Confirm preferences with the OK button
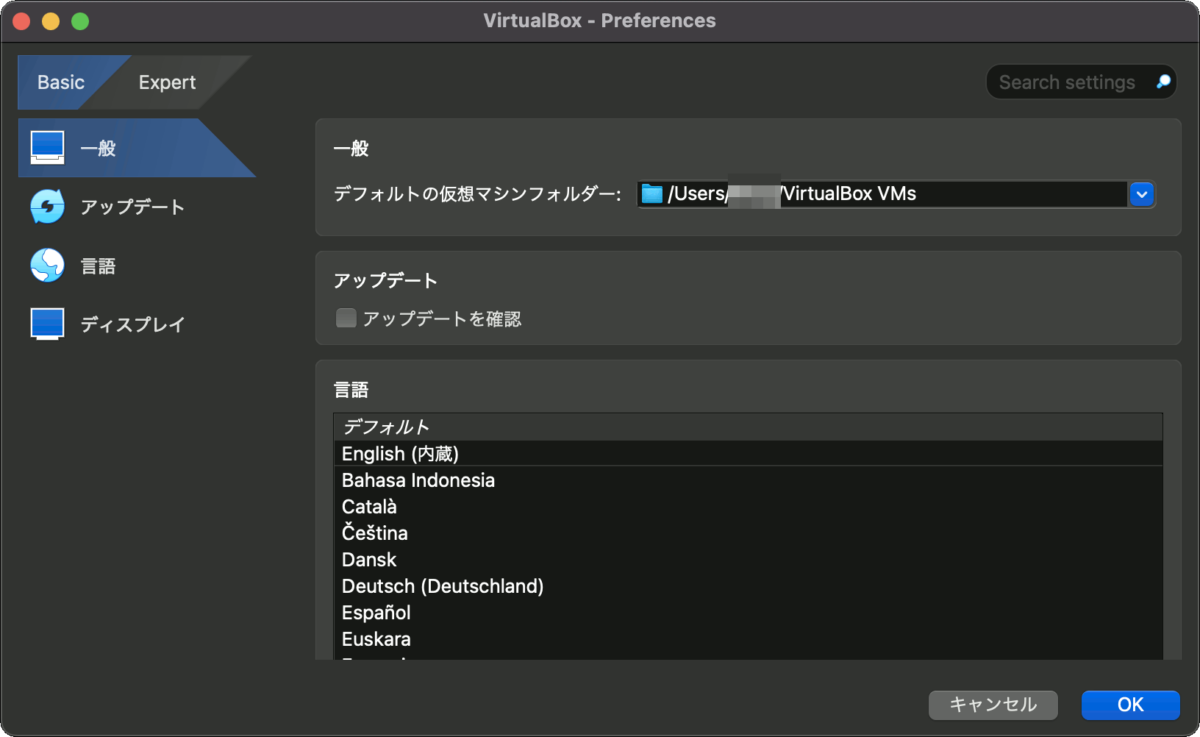The height and width of the screenshot is (737, 1200). (1130, 705)
